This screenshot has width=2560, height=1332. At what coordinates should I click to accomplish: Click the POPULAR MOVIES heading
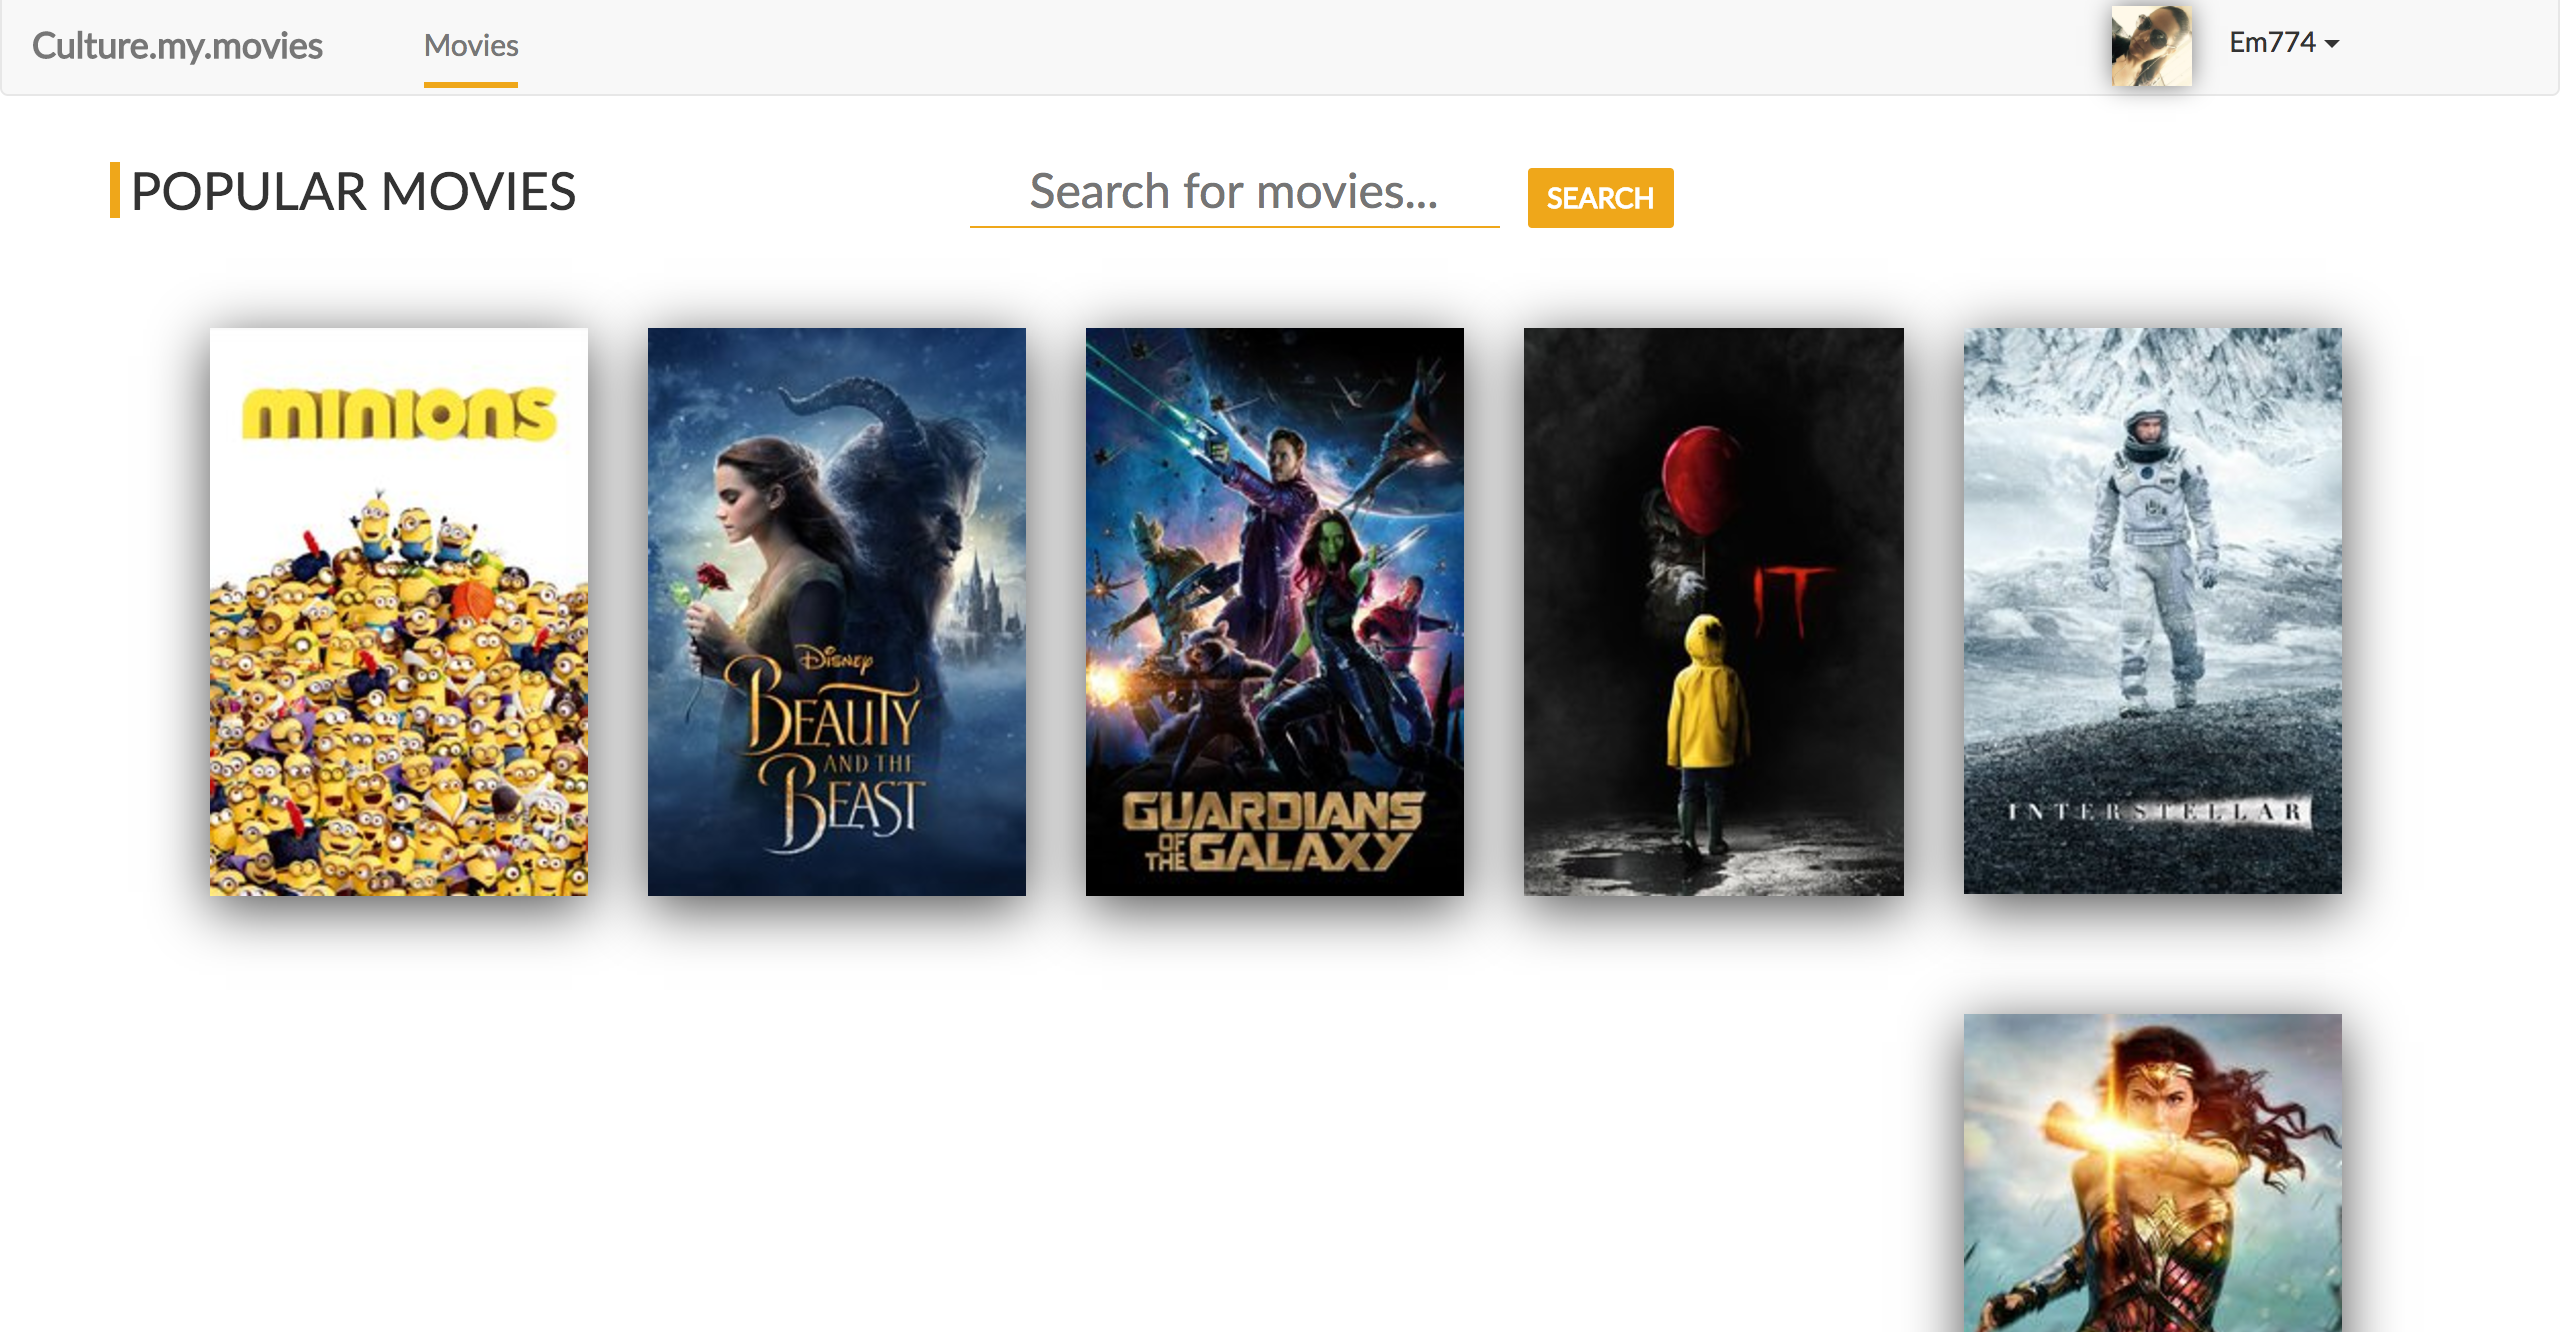coord(353,191)
